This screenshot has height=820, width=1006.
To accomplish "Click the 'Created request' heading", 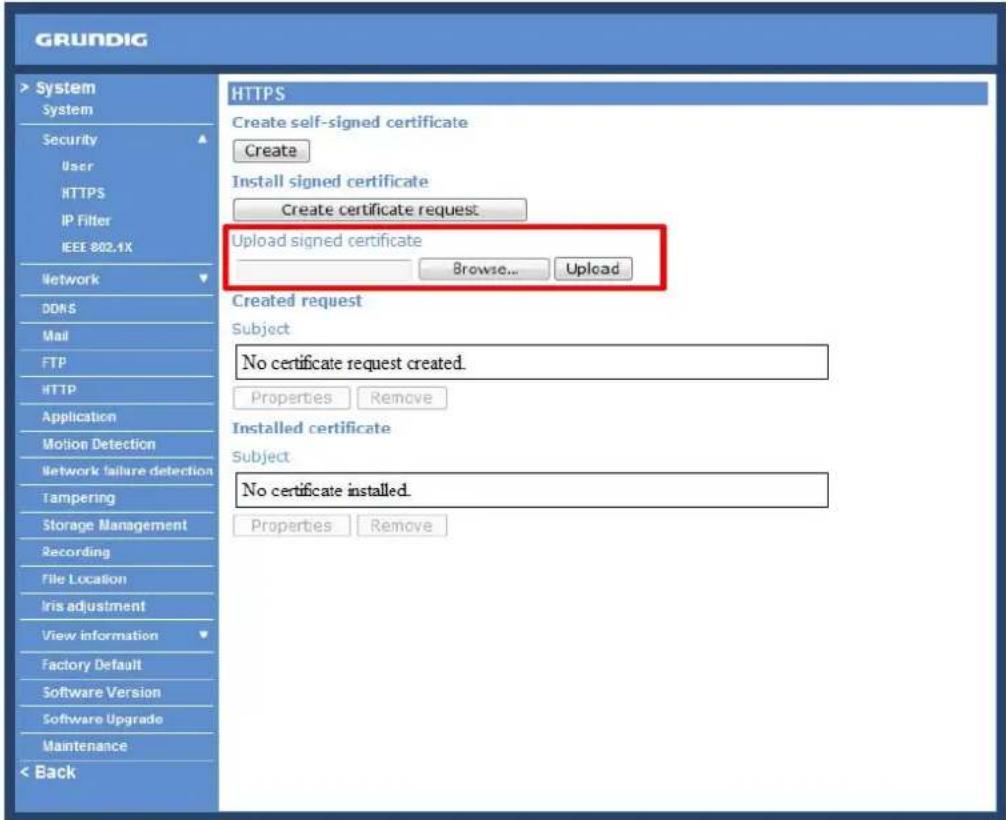I will (x=297, y=301).
